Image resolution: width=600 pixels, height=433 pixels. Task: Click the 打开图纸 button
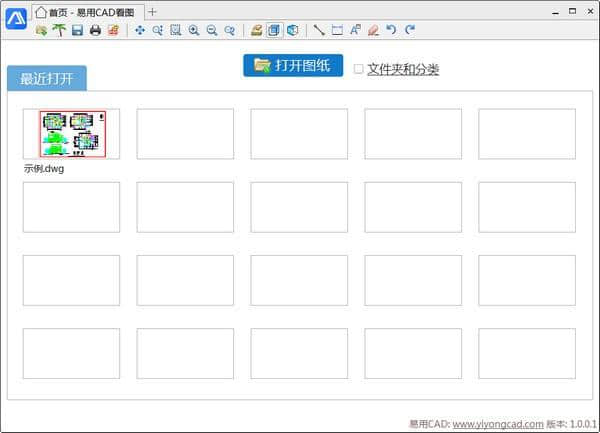[293, 66]
